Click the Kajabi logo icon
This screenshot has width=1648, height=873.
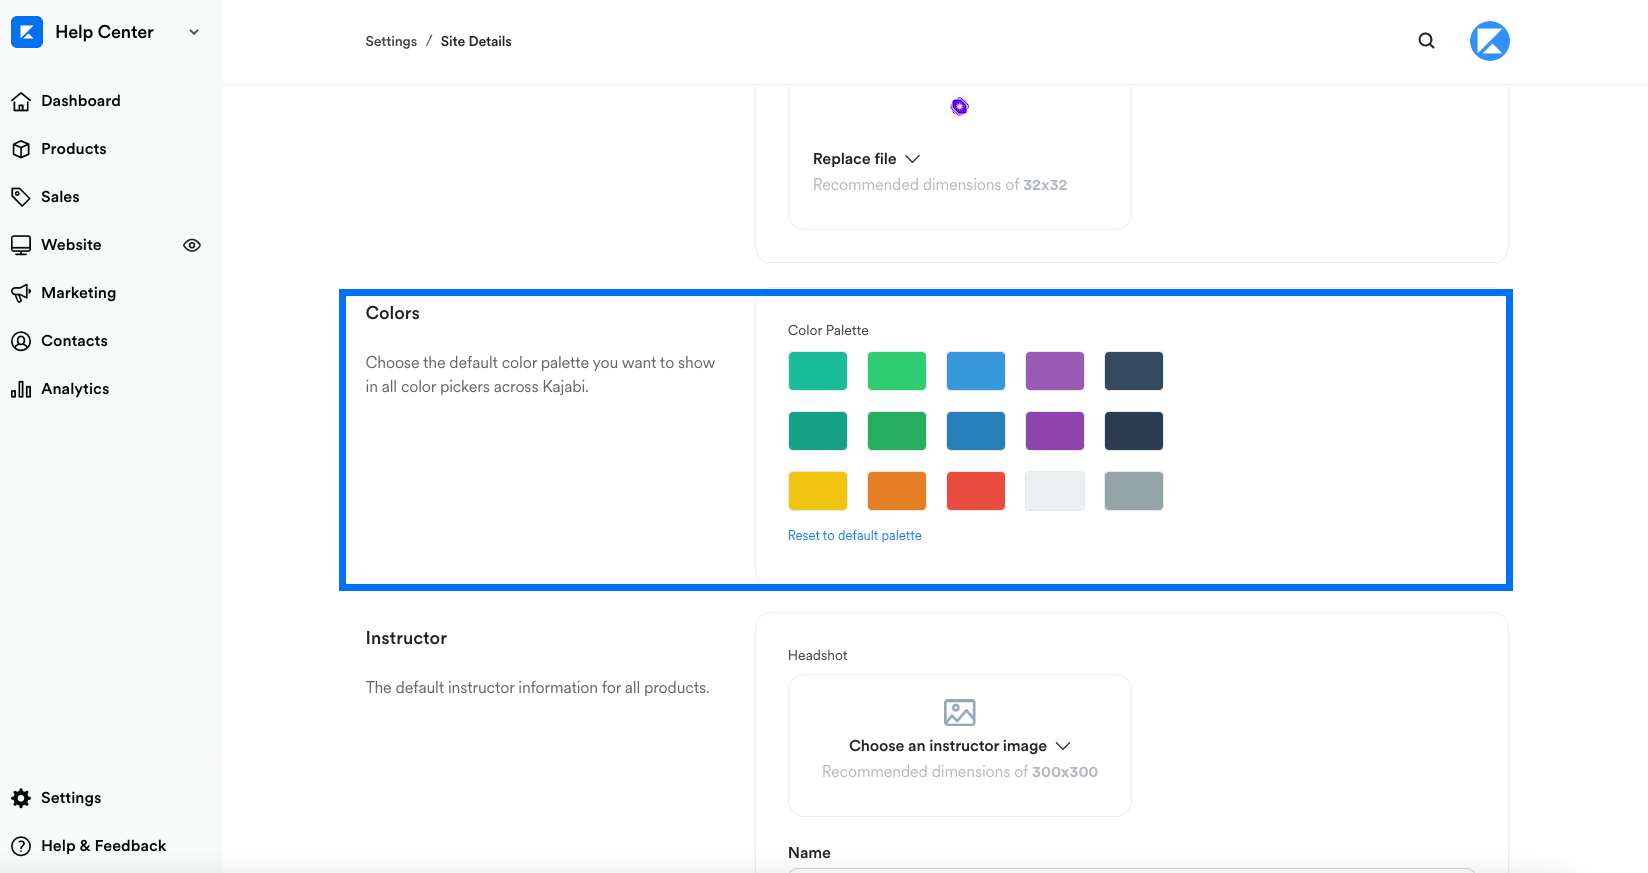[x=27, y=32]
